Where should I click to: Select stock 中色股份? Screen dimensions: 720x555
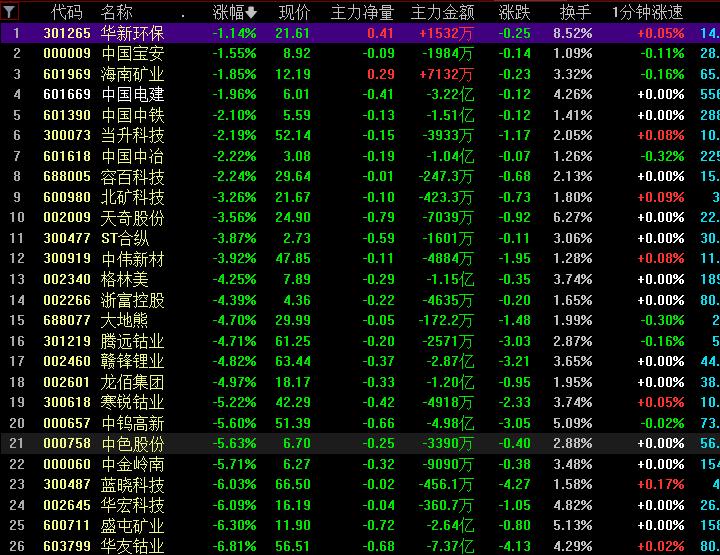[x=133, y=443]
